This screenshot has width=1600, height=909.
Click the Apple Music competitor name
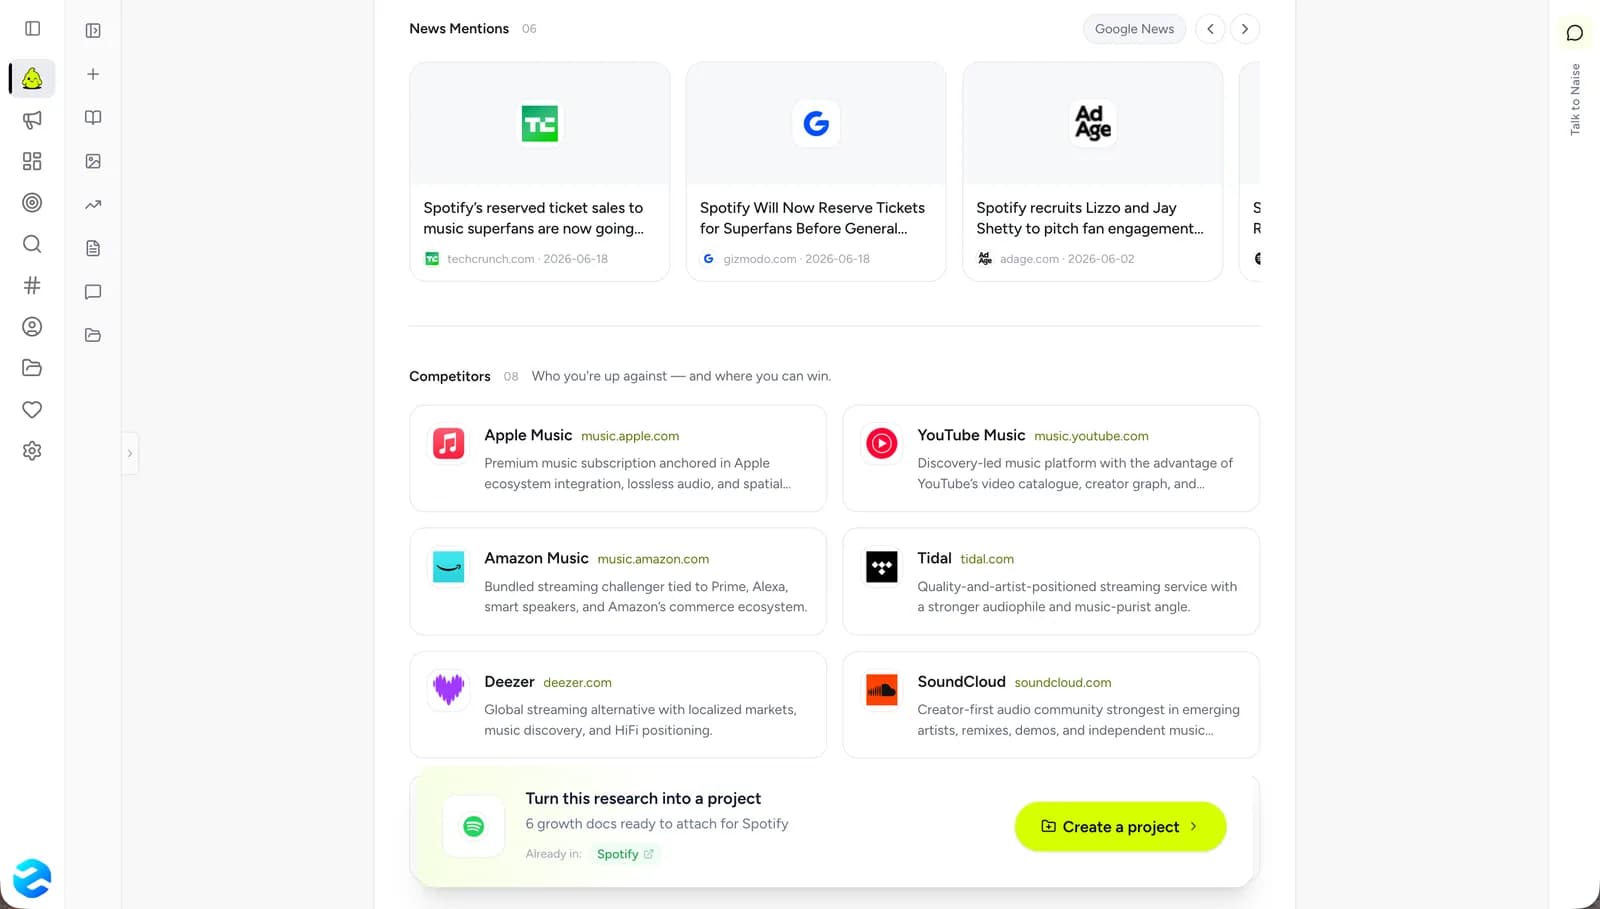[528, 435]
